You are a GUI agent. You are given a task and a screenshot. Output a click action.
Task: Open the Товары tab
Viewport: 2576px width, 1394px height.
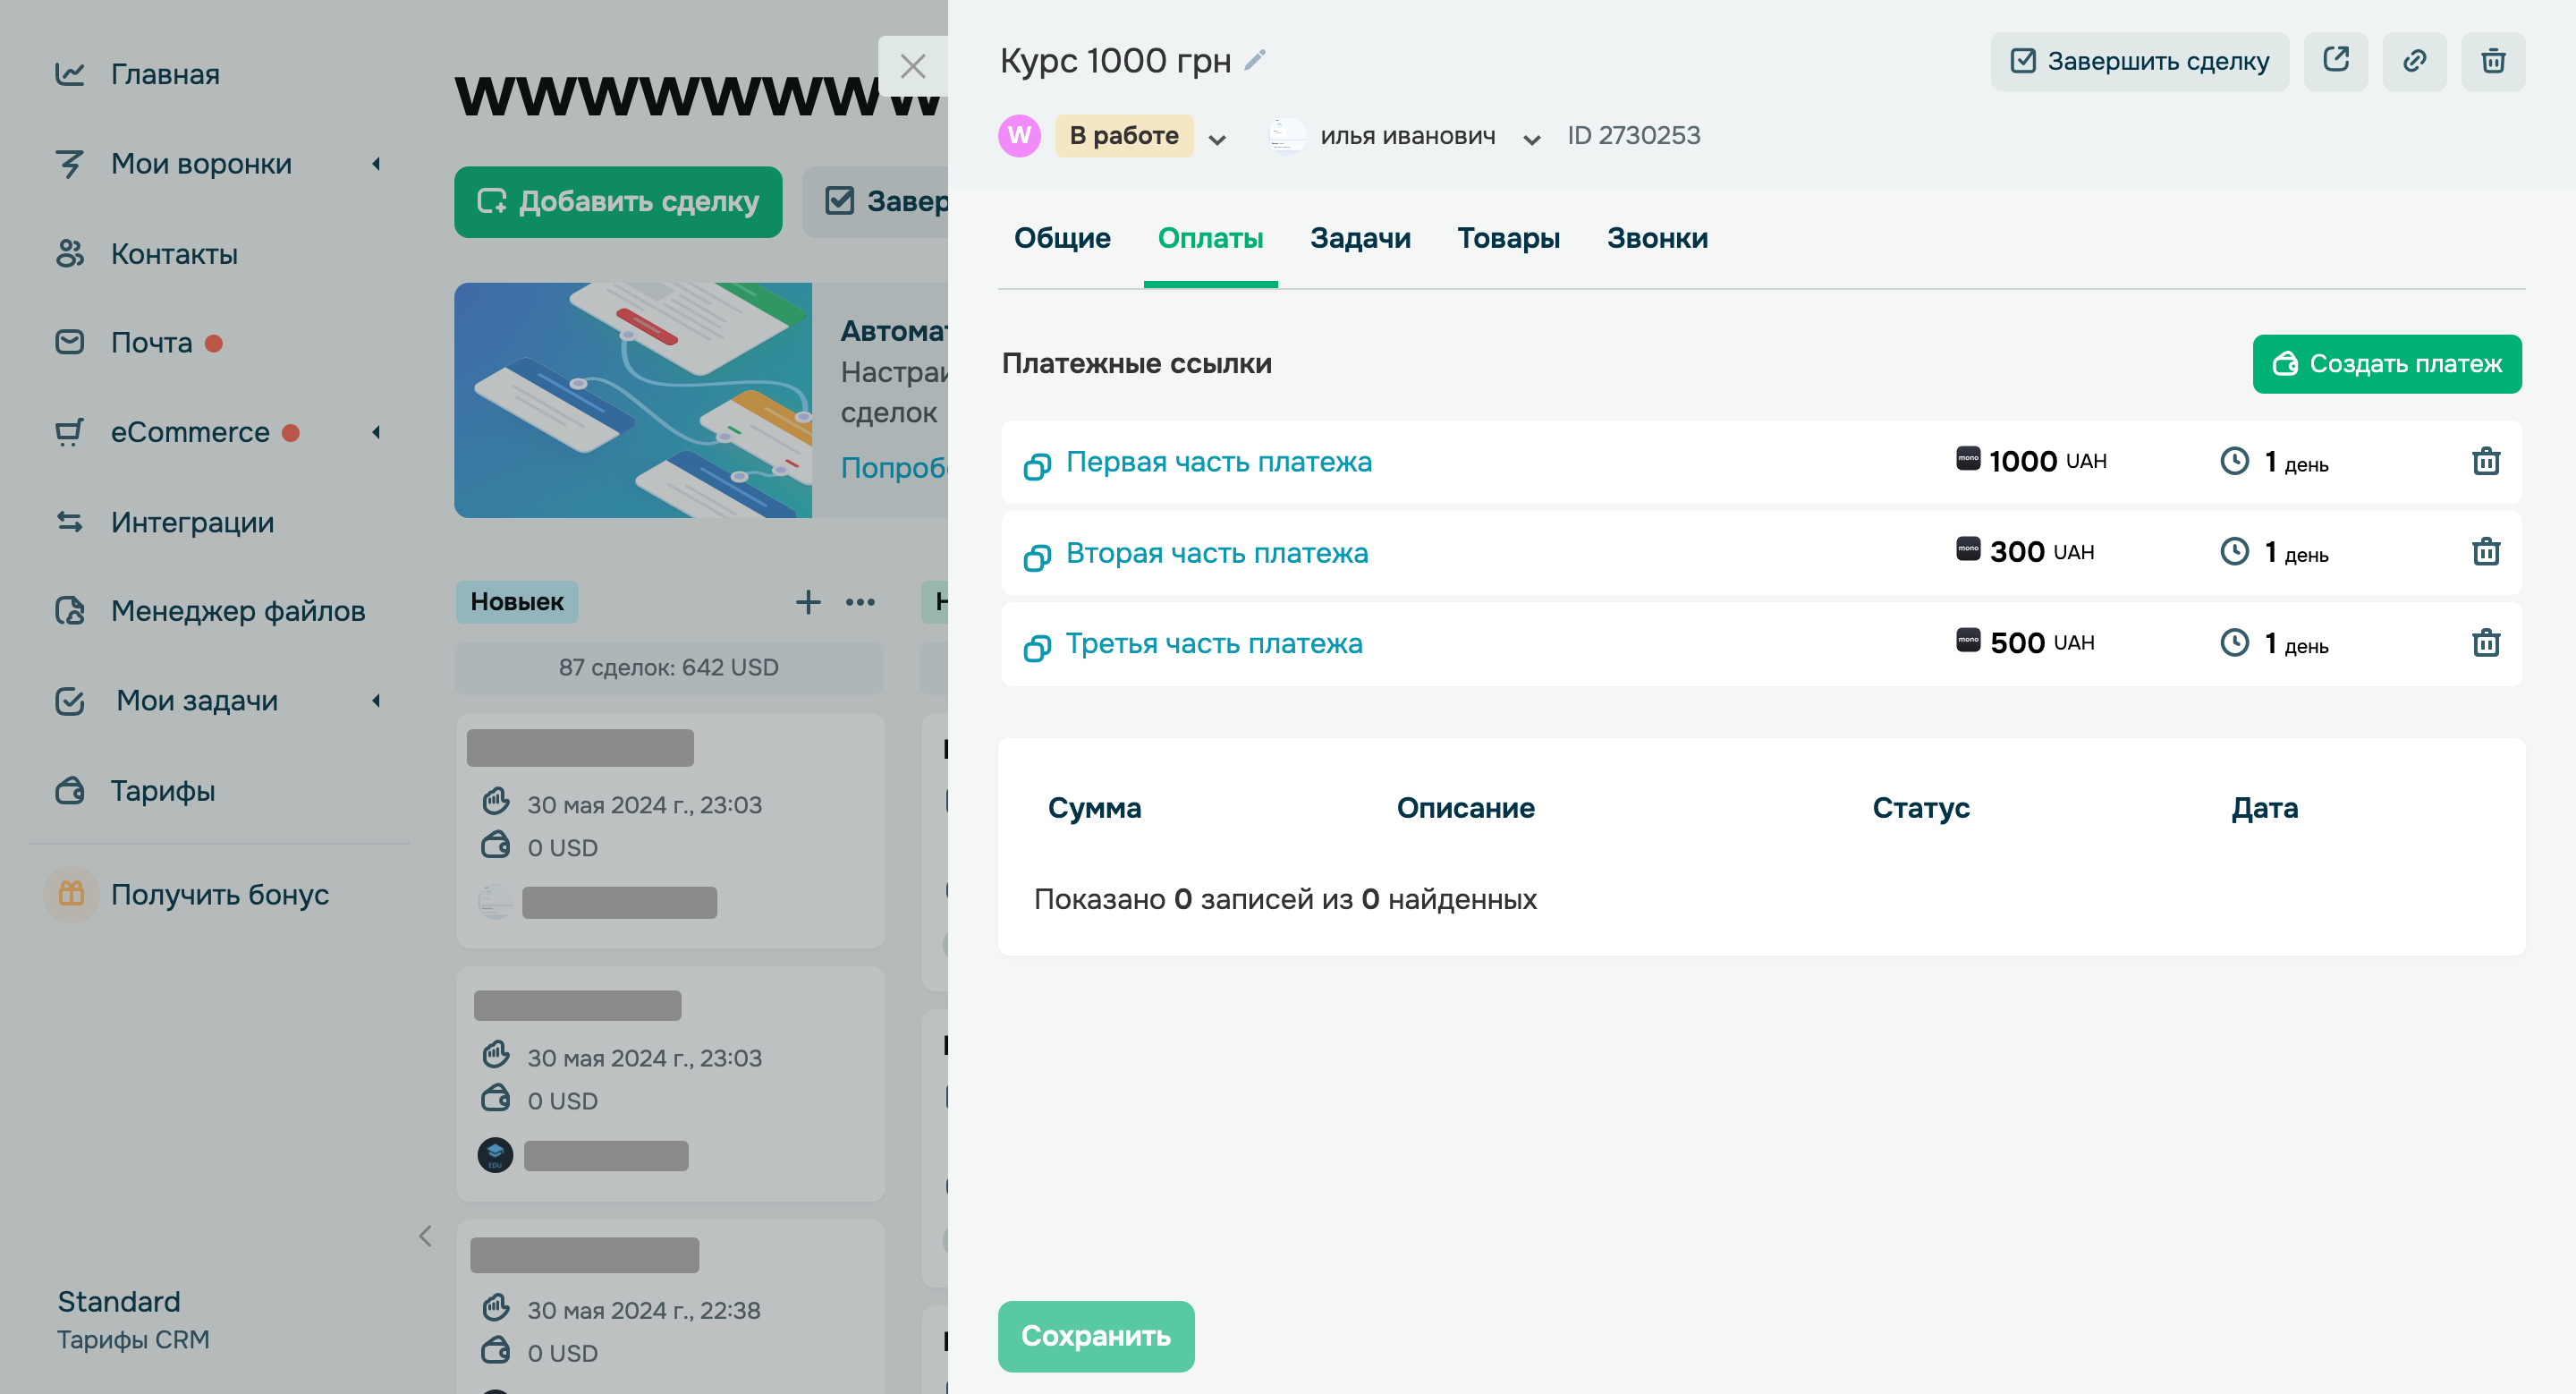click(1508, 238)
